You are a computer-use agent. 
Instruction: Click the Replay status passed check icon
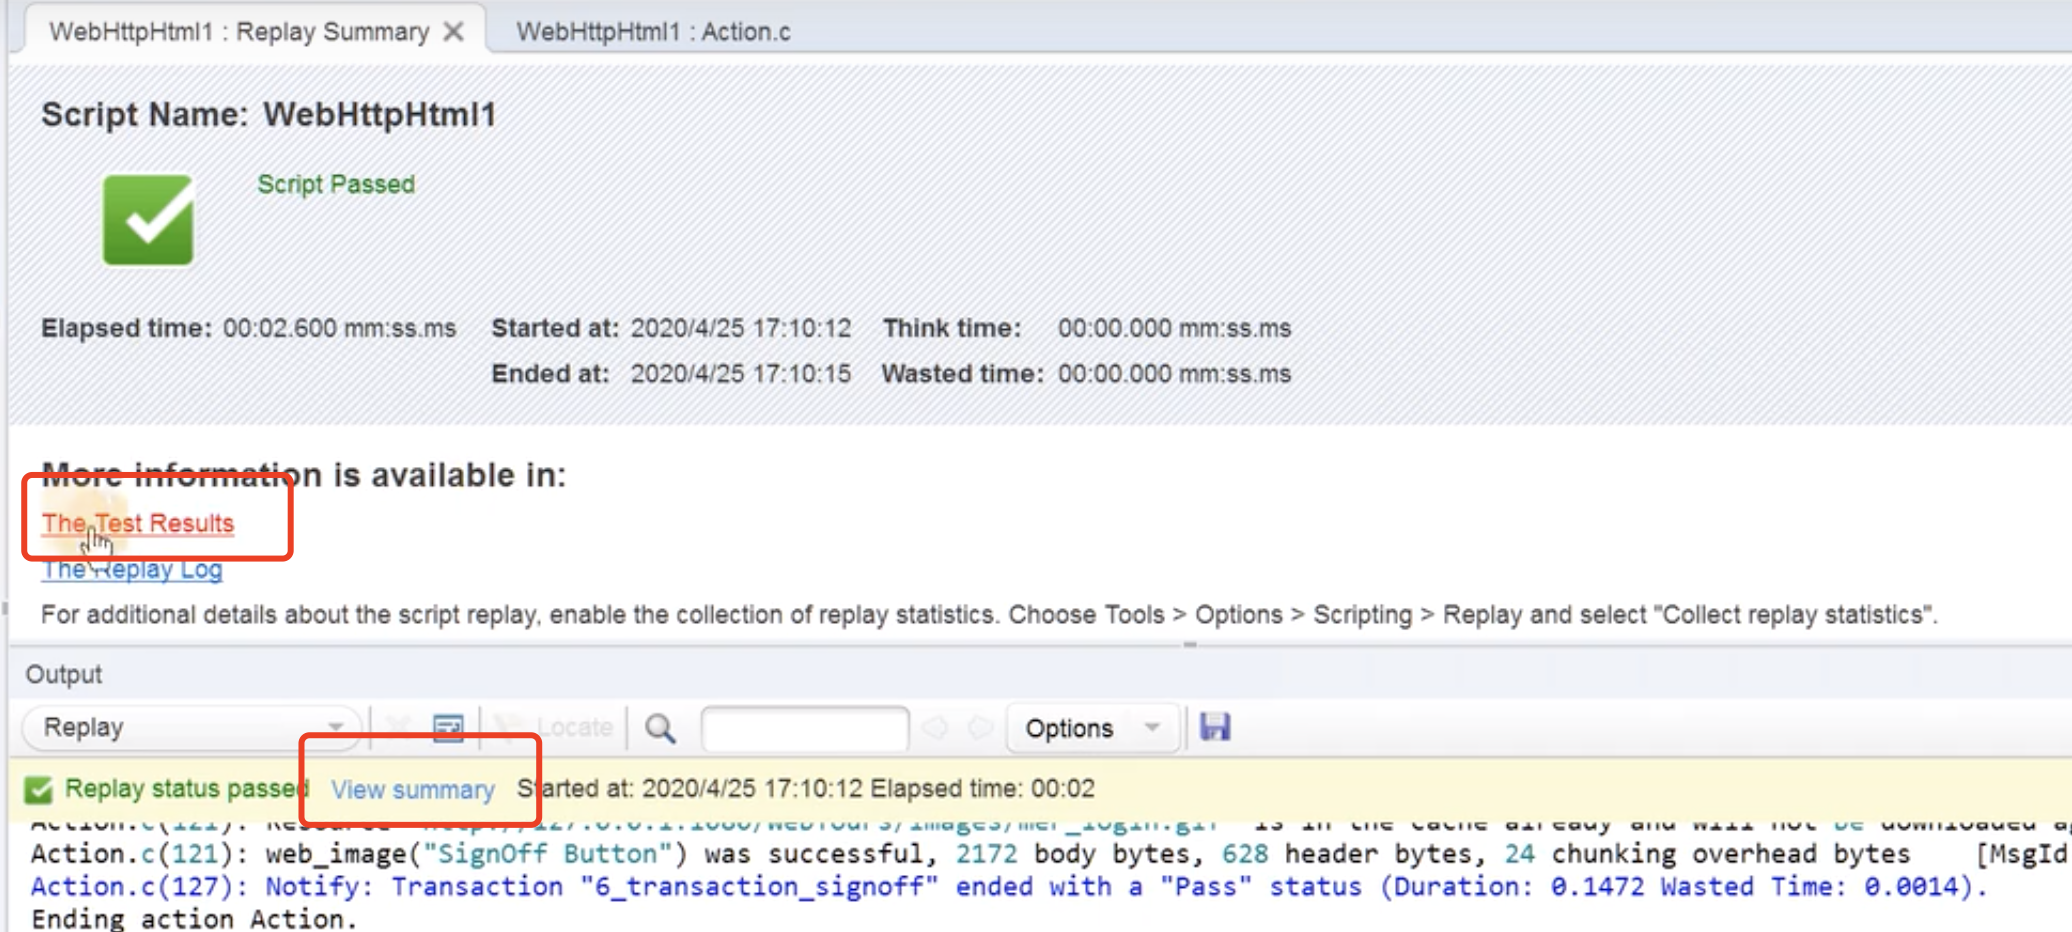coord(38,790)
